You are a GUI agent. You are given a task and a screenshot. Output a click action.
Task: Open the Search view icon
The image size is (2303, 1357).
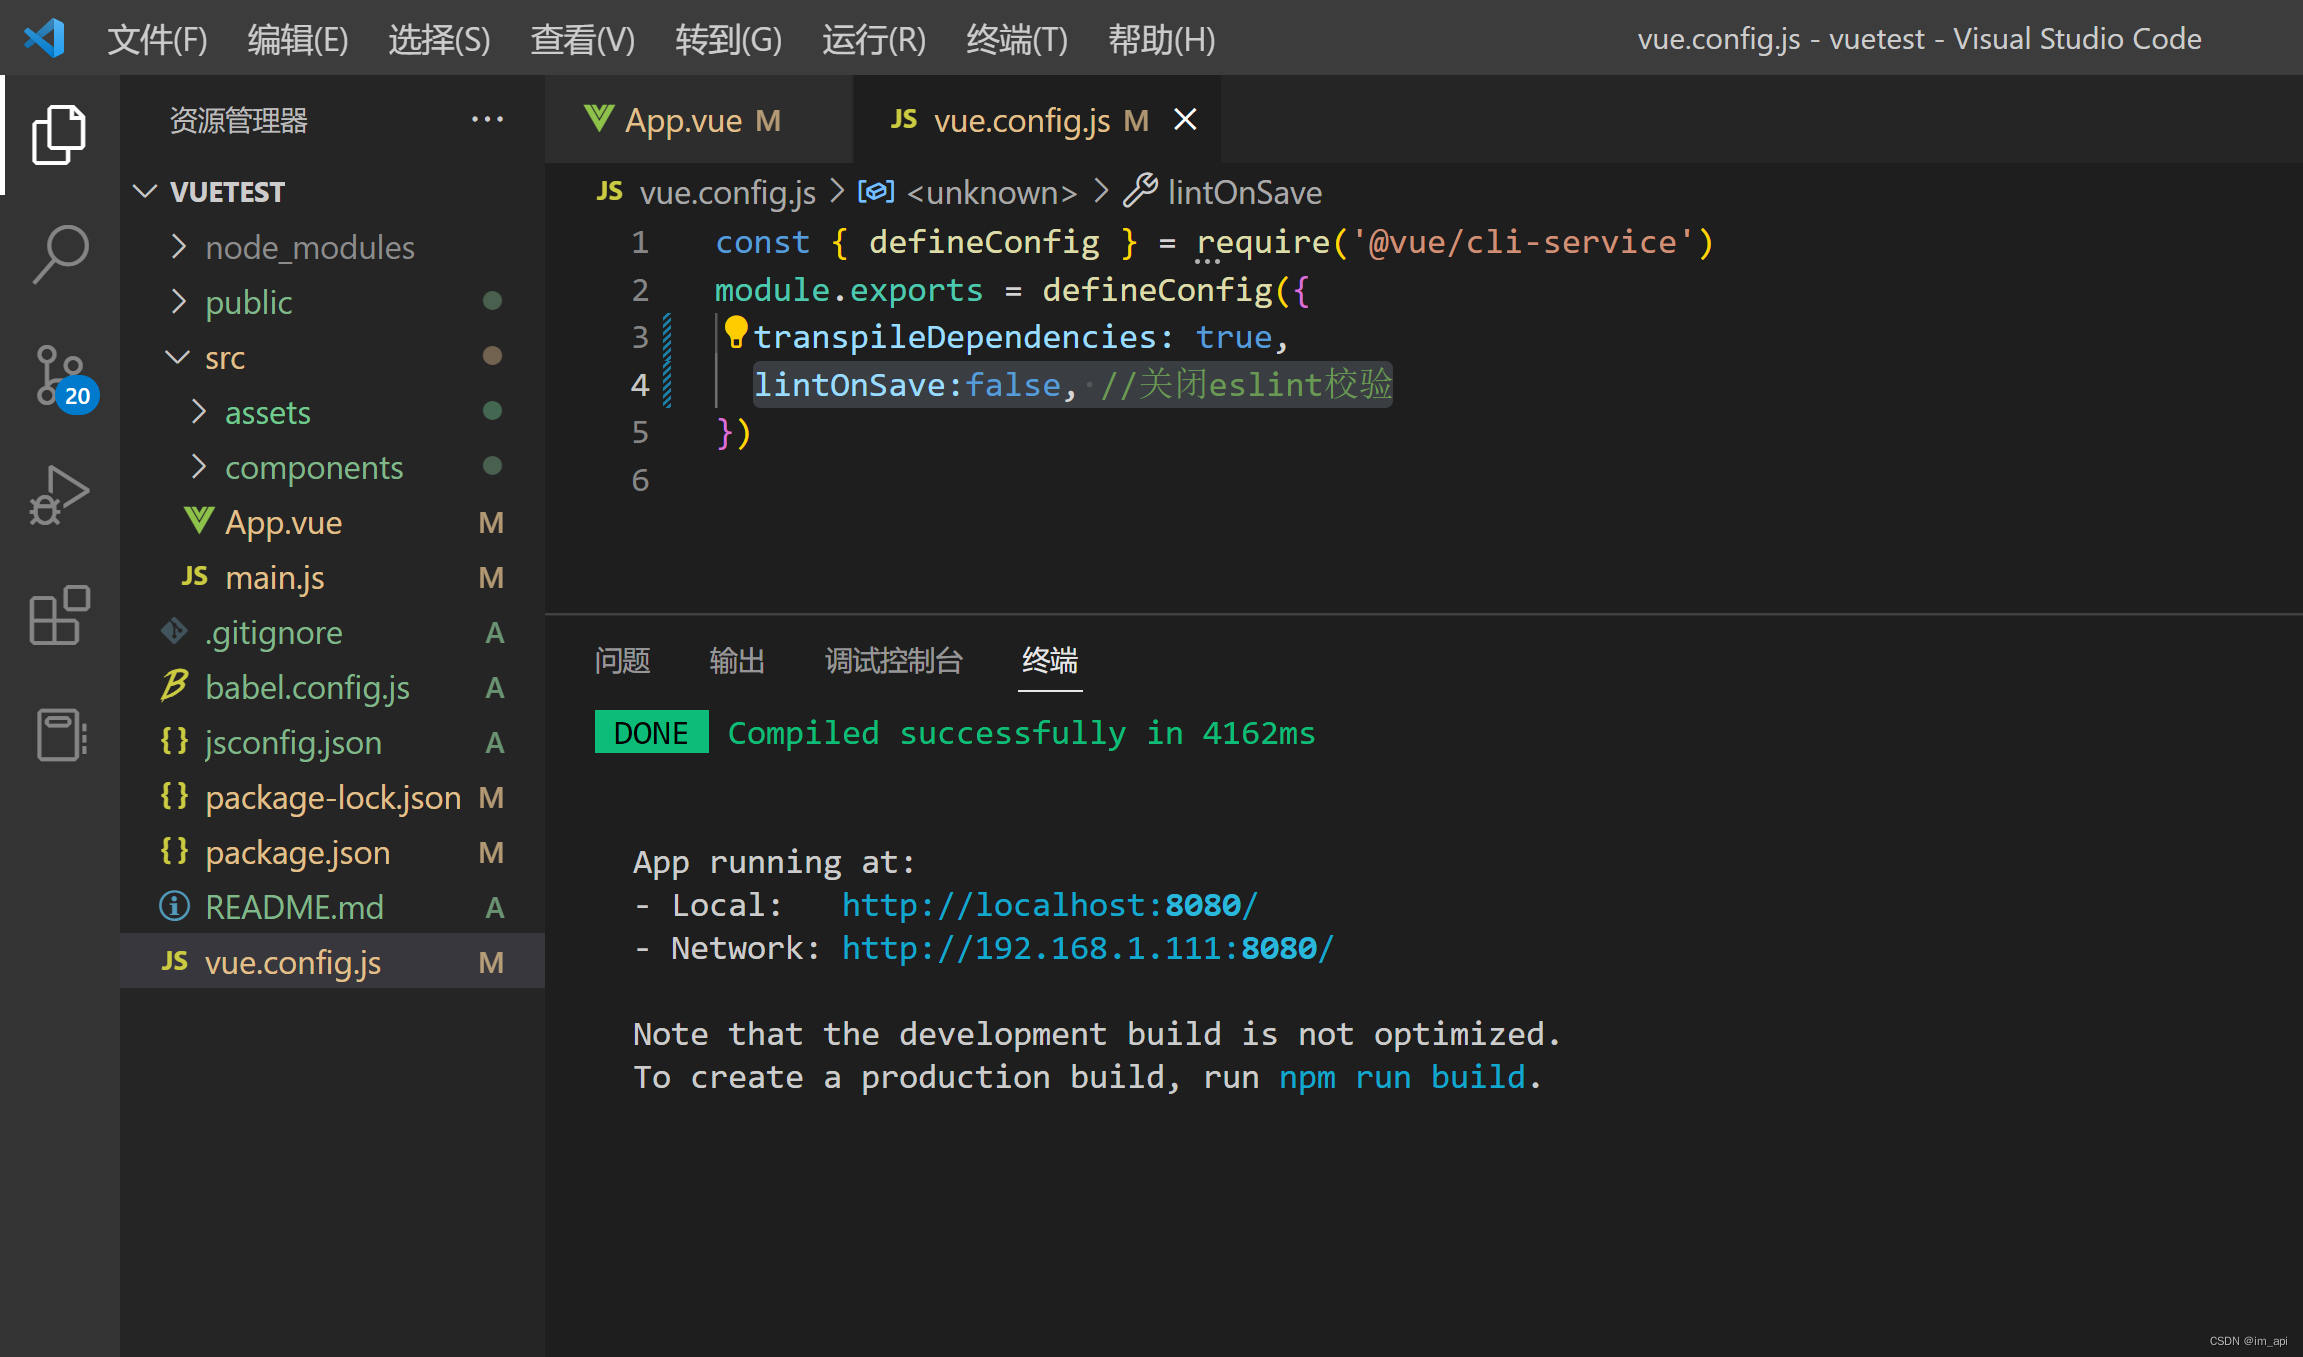coord(59,254)
